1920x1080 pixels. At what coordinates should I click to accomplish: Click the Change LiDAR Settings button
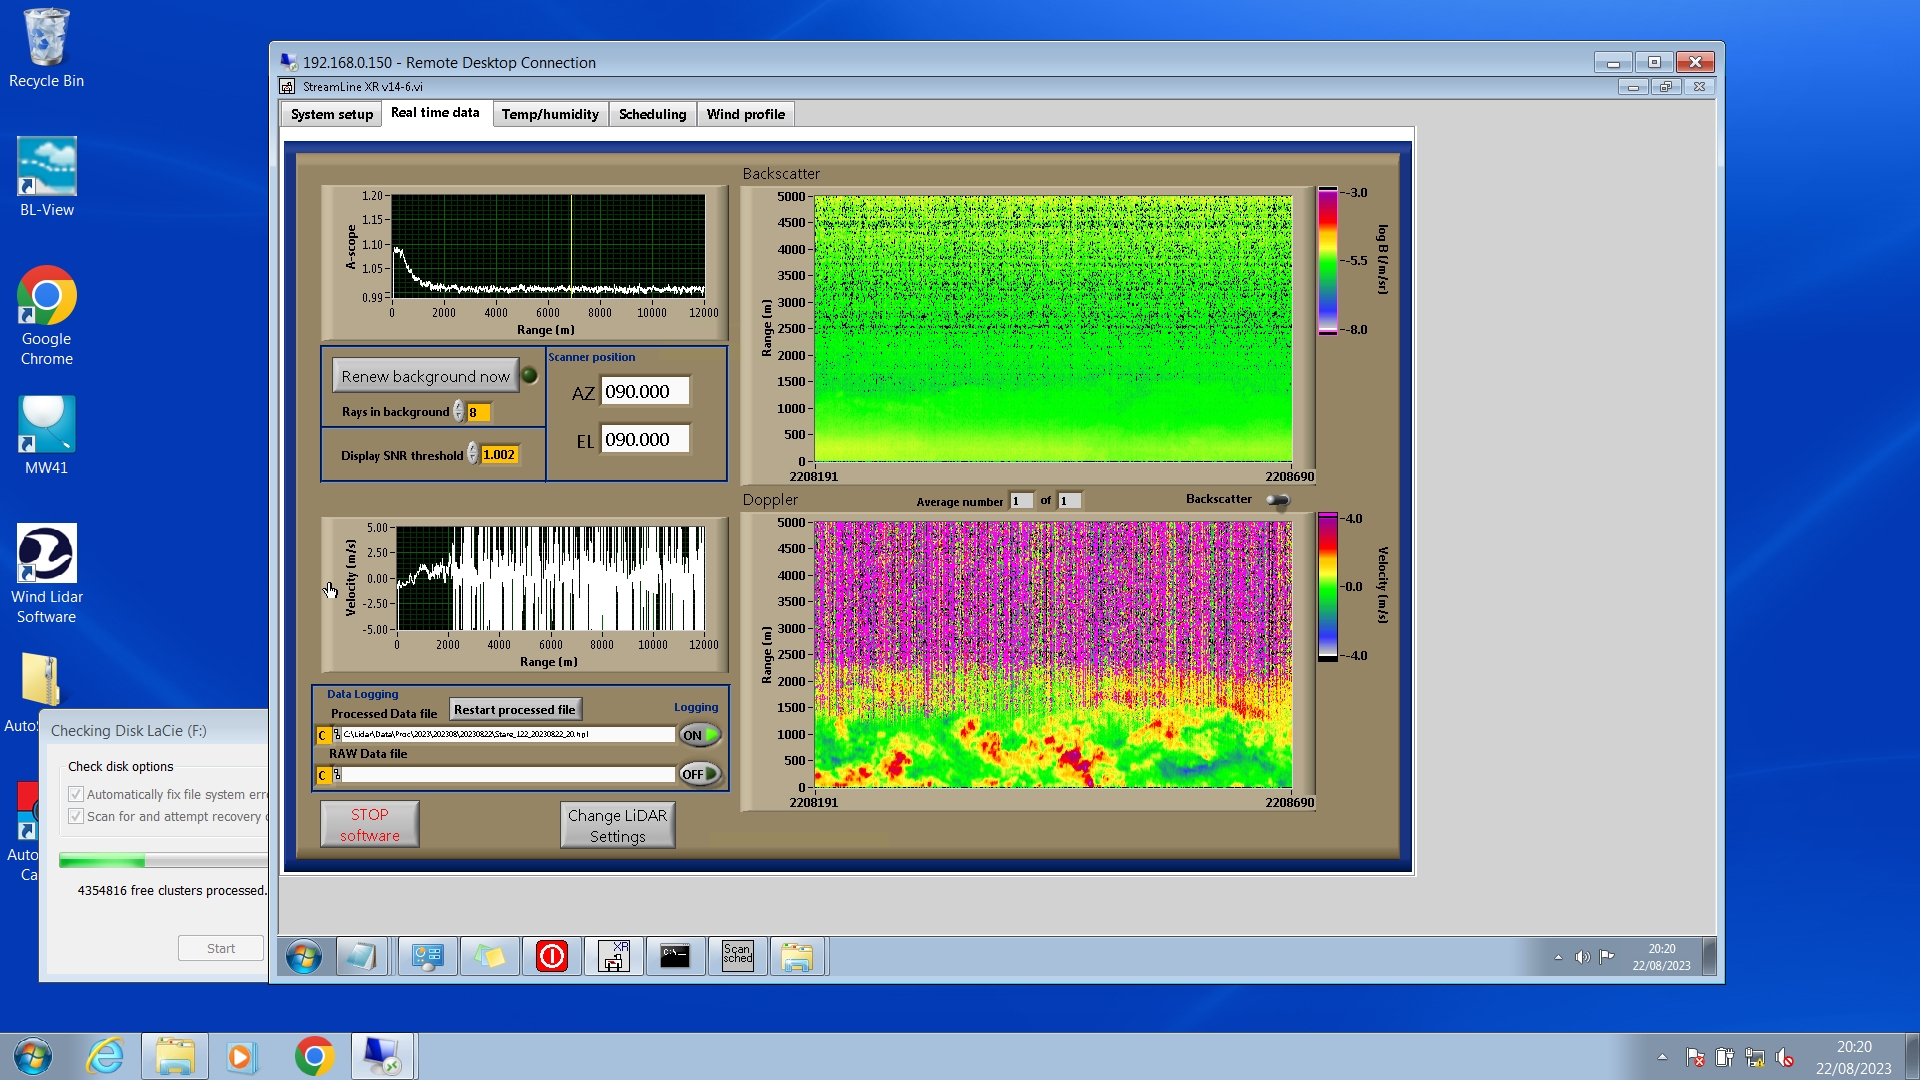(617, 825)
